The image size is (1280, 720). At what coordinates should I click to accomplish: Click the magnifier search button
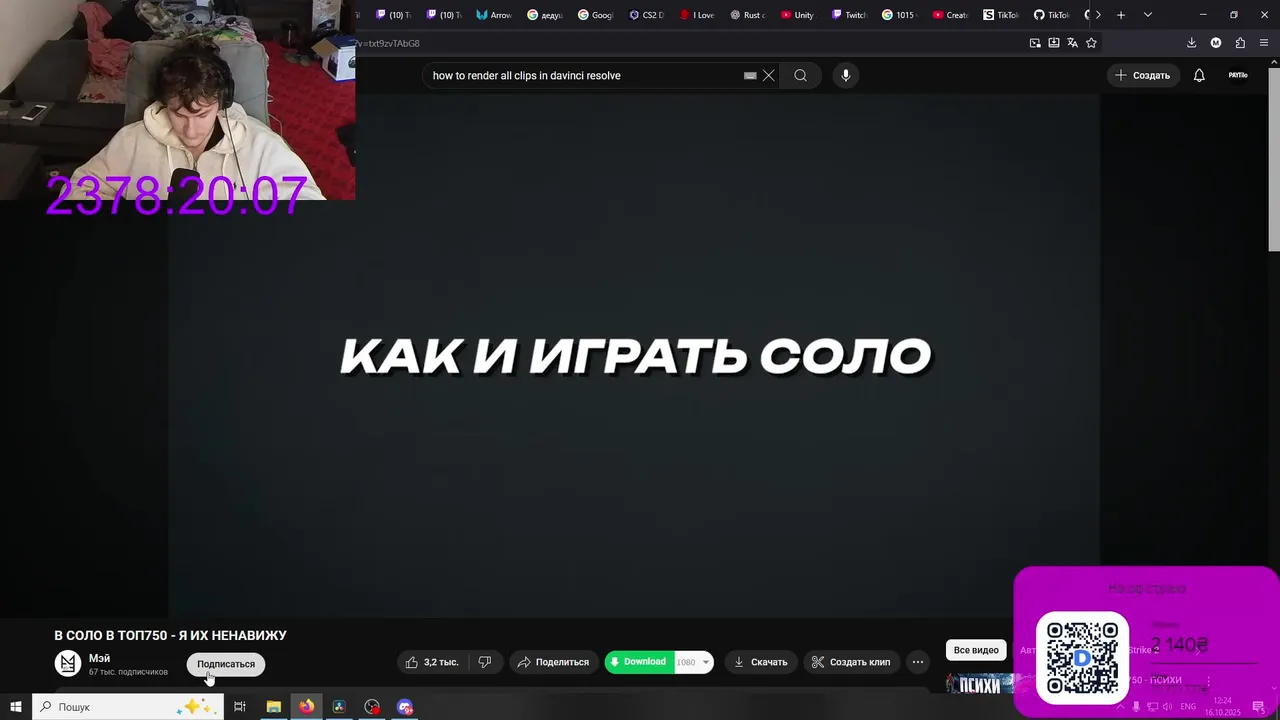point(800,76)
